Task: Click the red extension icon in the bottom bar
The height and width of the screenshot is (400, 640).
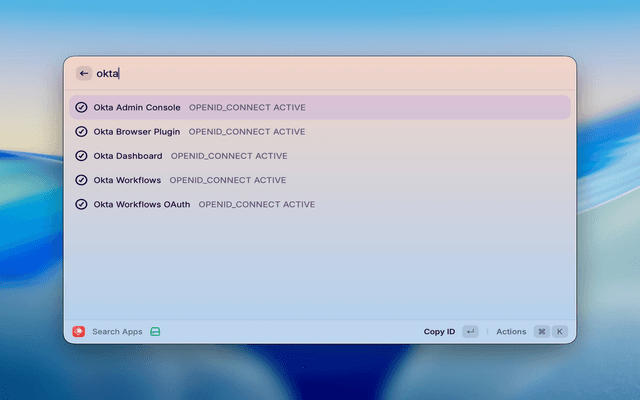Action: point(79,331)
